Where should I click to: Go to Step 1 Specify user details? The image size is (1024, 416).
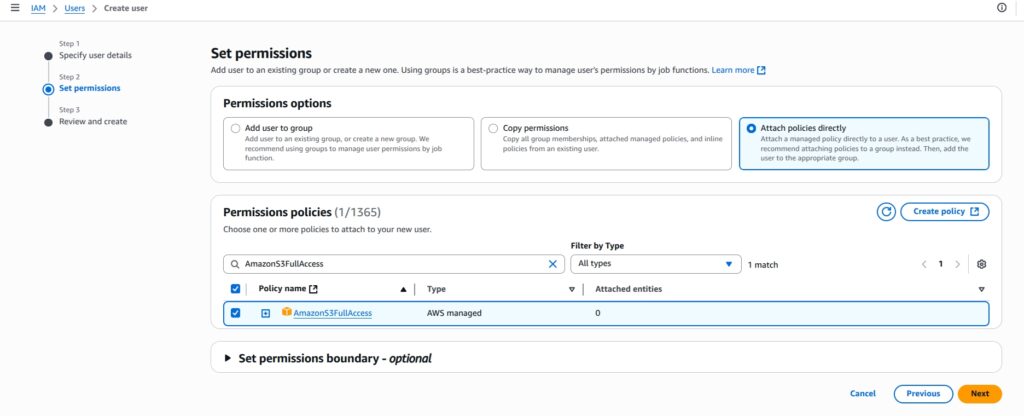95,56
